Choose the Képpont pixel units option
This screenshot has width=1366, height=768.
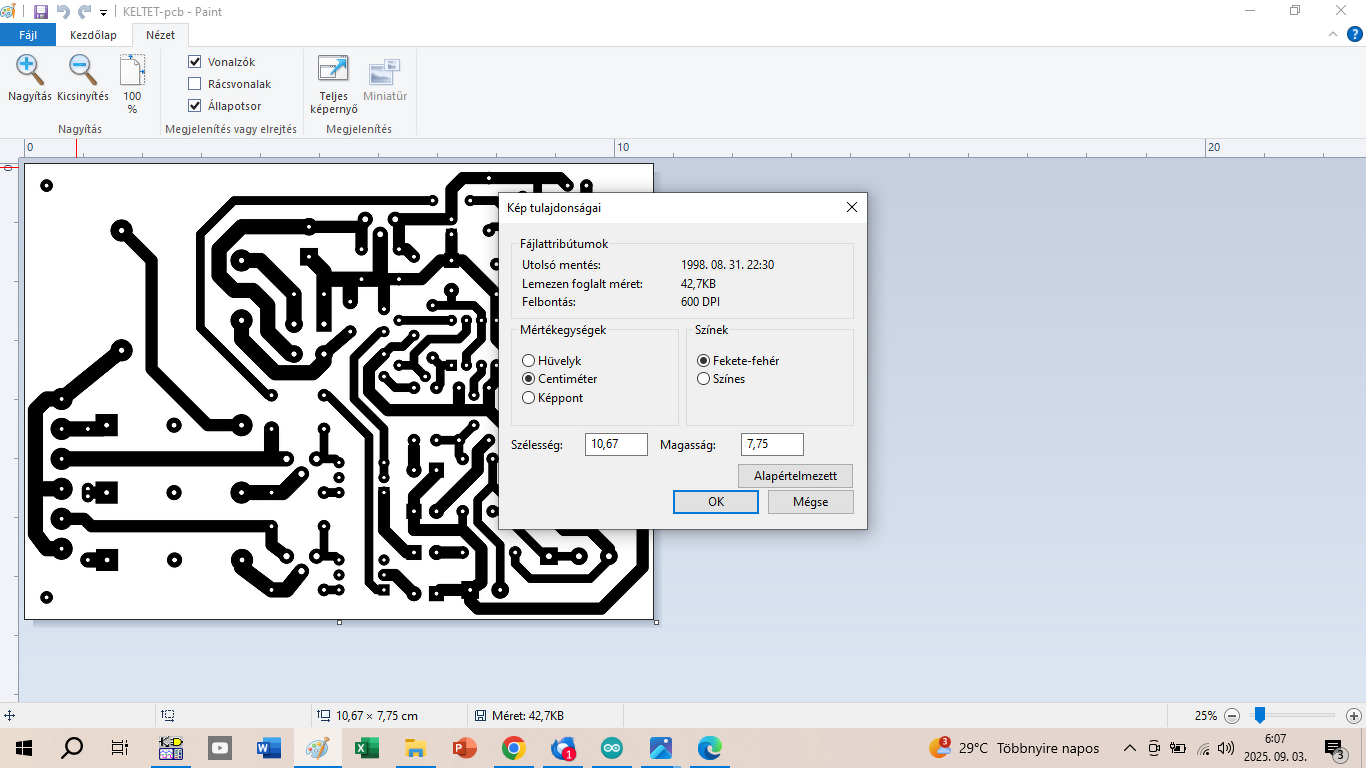tap(528, 398)
